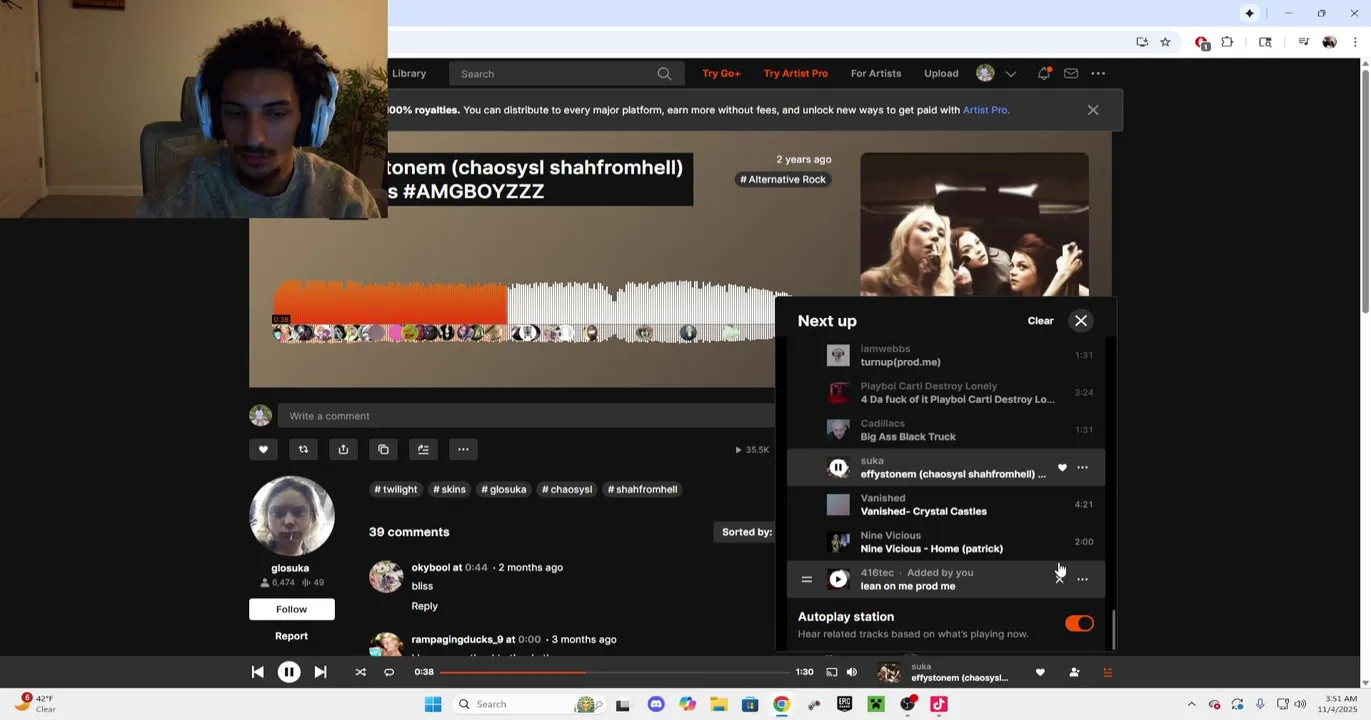
Task: Select Big Ass Black Truck in the queue
Action: click(x=945, y=430)
